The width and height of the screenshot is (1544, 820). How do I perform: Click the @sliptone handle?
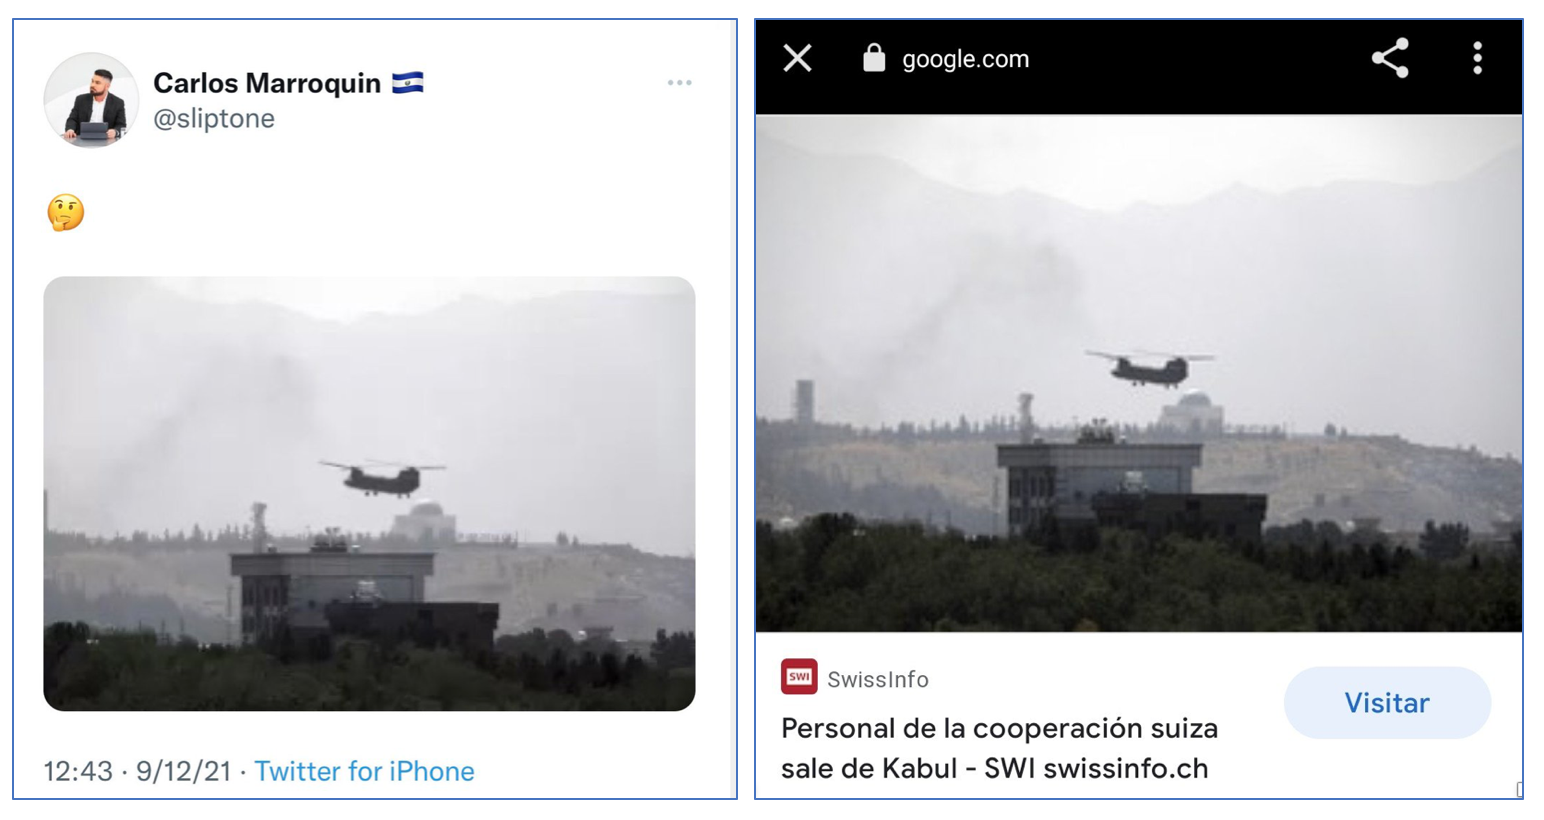[214, 118]
